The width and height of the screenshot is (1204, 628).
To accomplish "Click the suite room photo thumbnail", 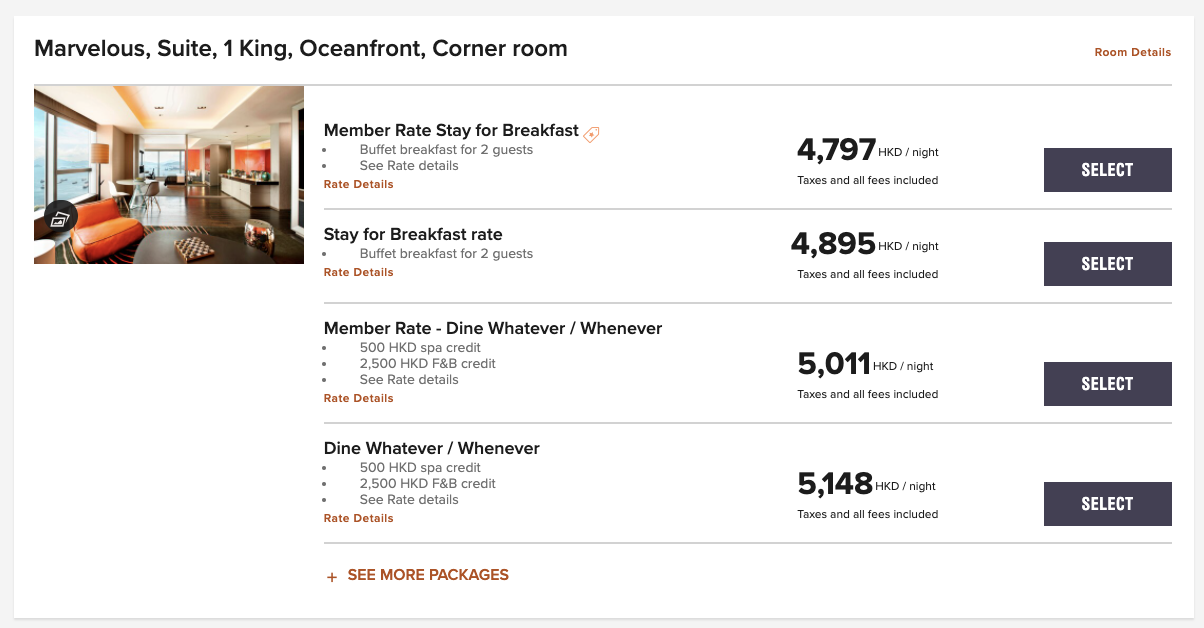I will point(169,175).
